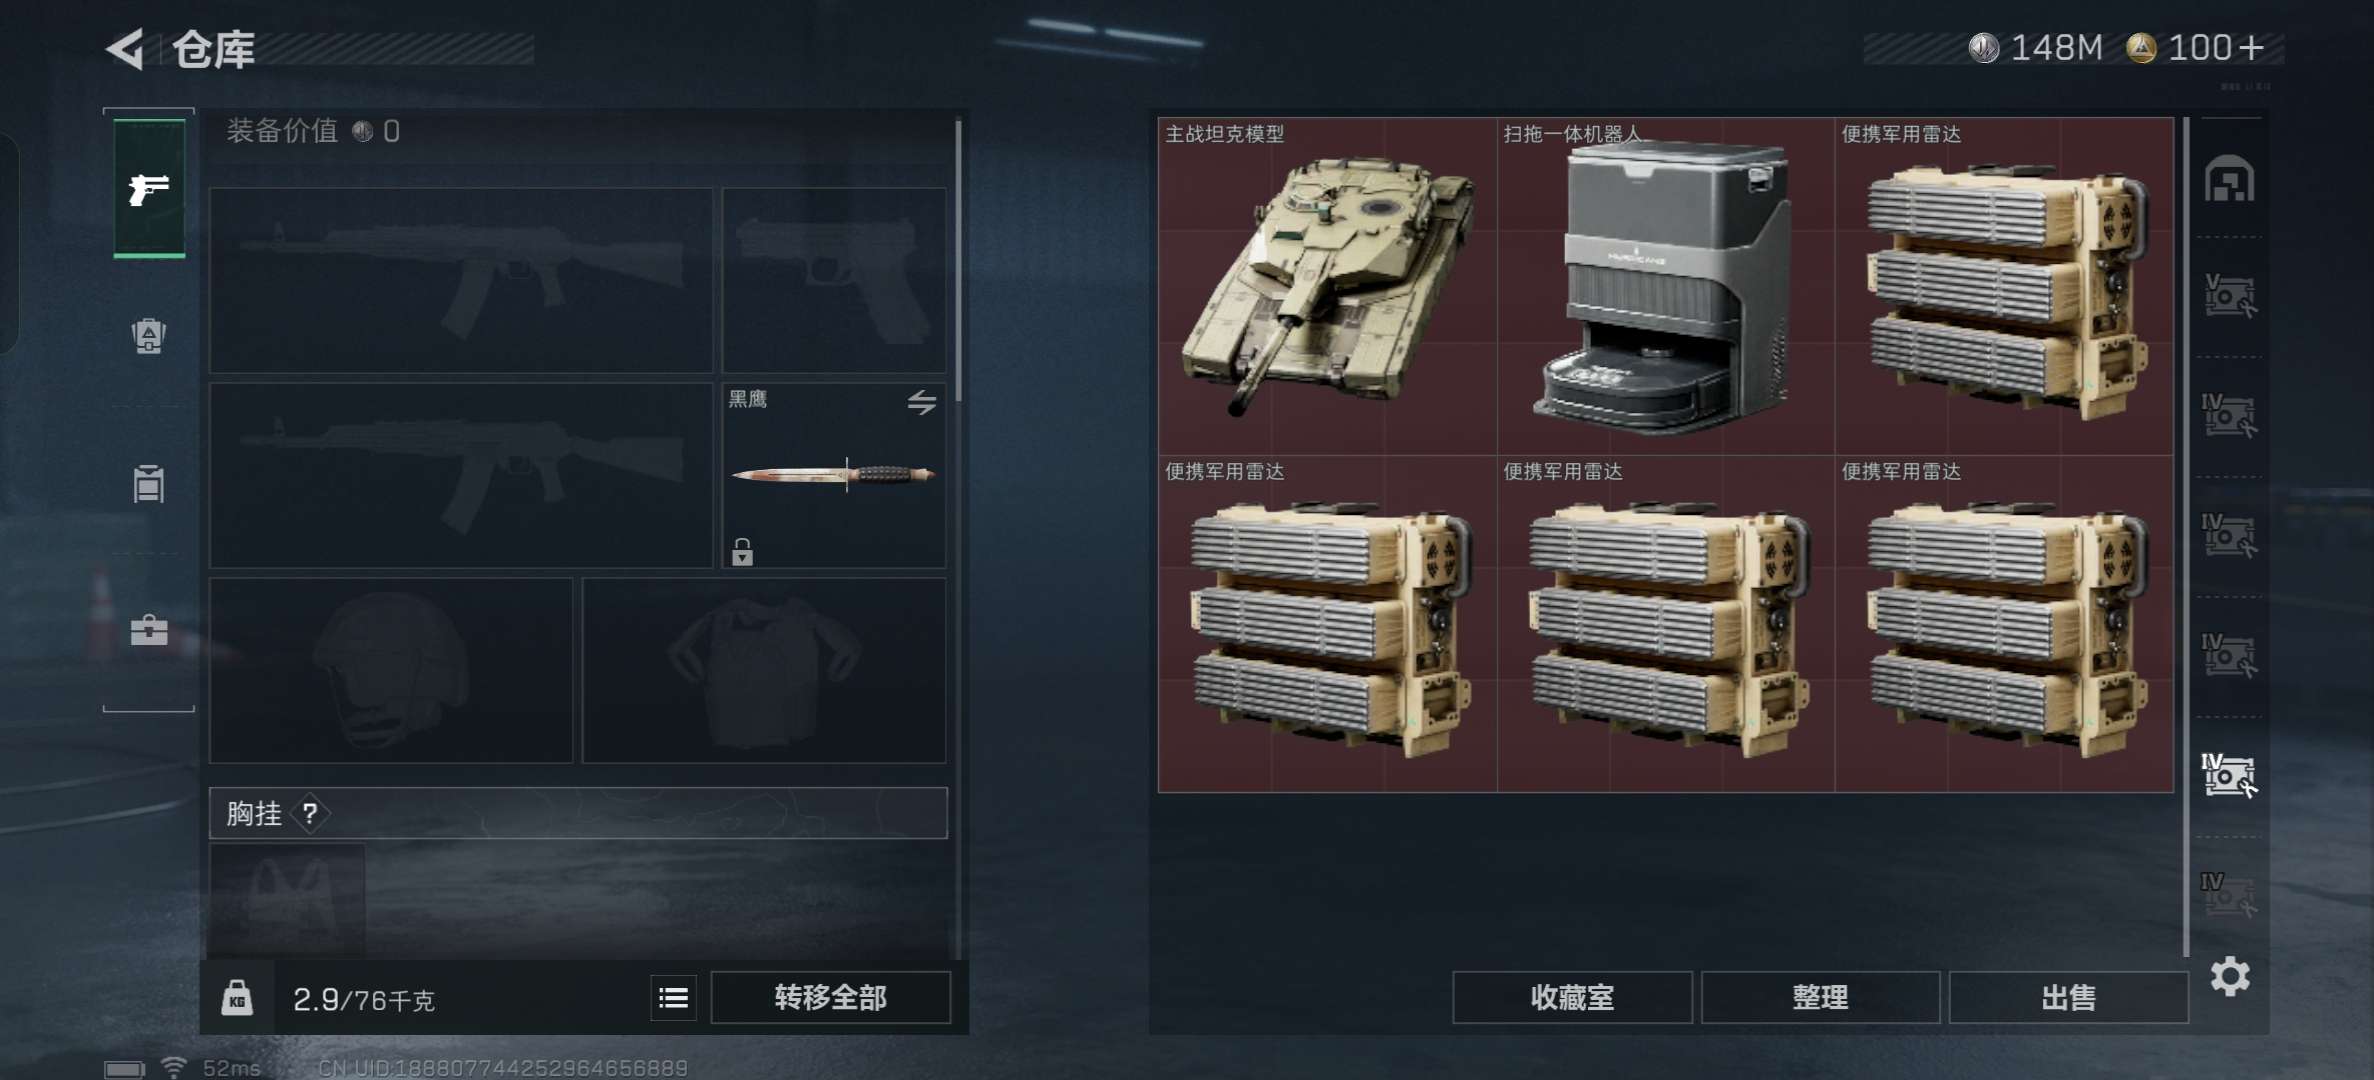Open the backpack tab in left sidebar
The width and height of the screenshot is (2374, 1080).
149,336
